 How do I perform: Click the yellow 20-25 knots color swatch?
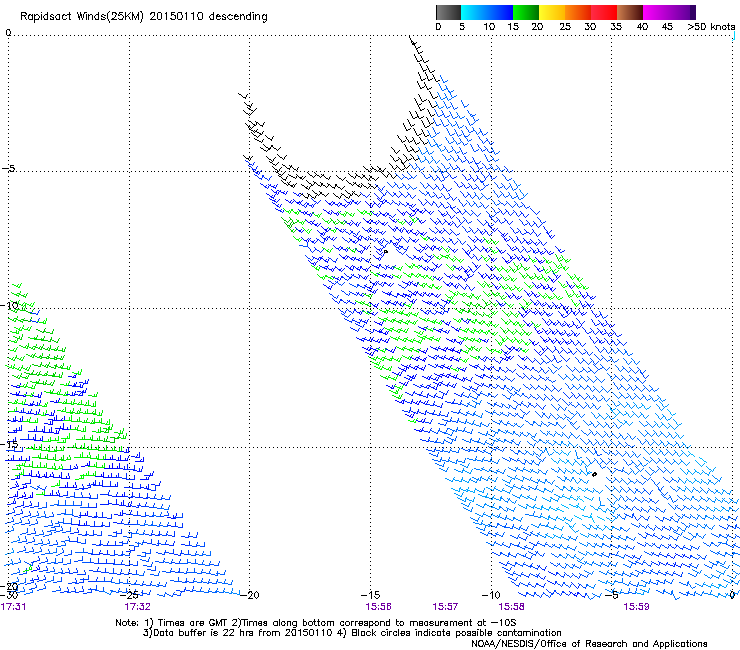[552, 12]
